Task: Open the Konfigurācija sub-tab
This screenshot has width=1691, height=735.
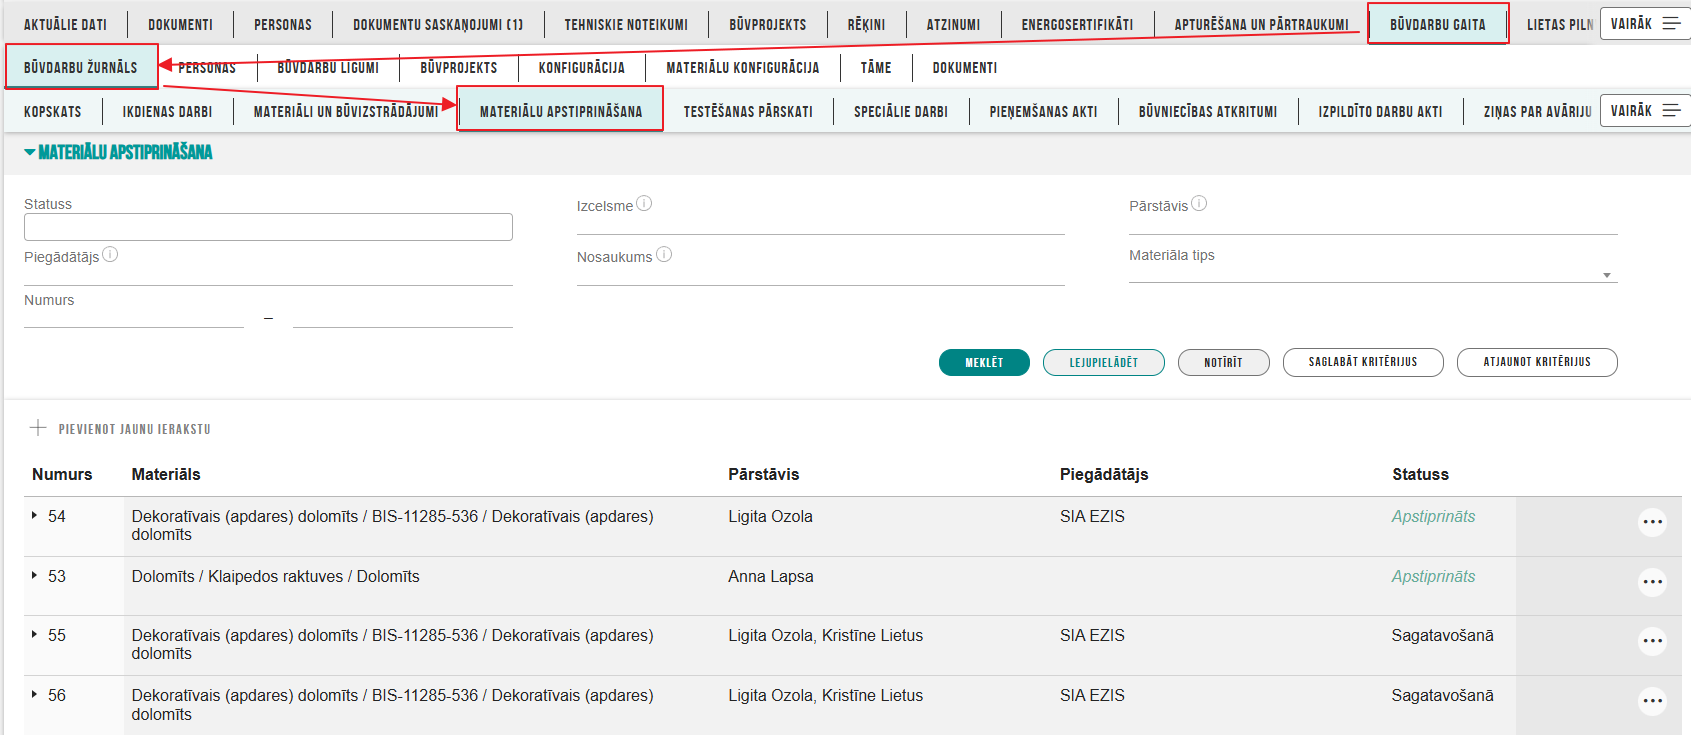Action: click(x=582, y=68)
